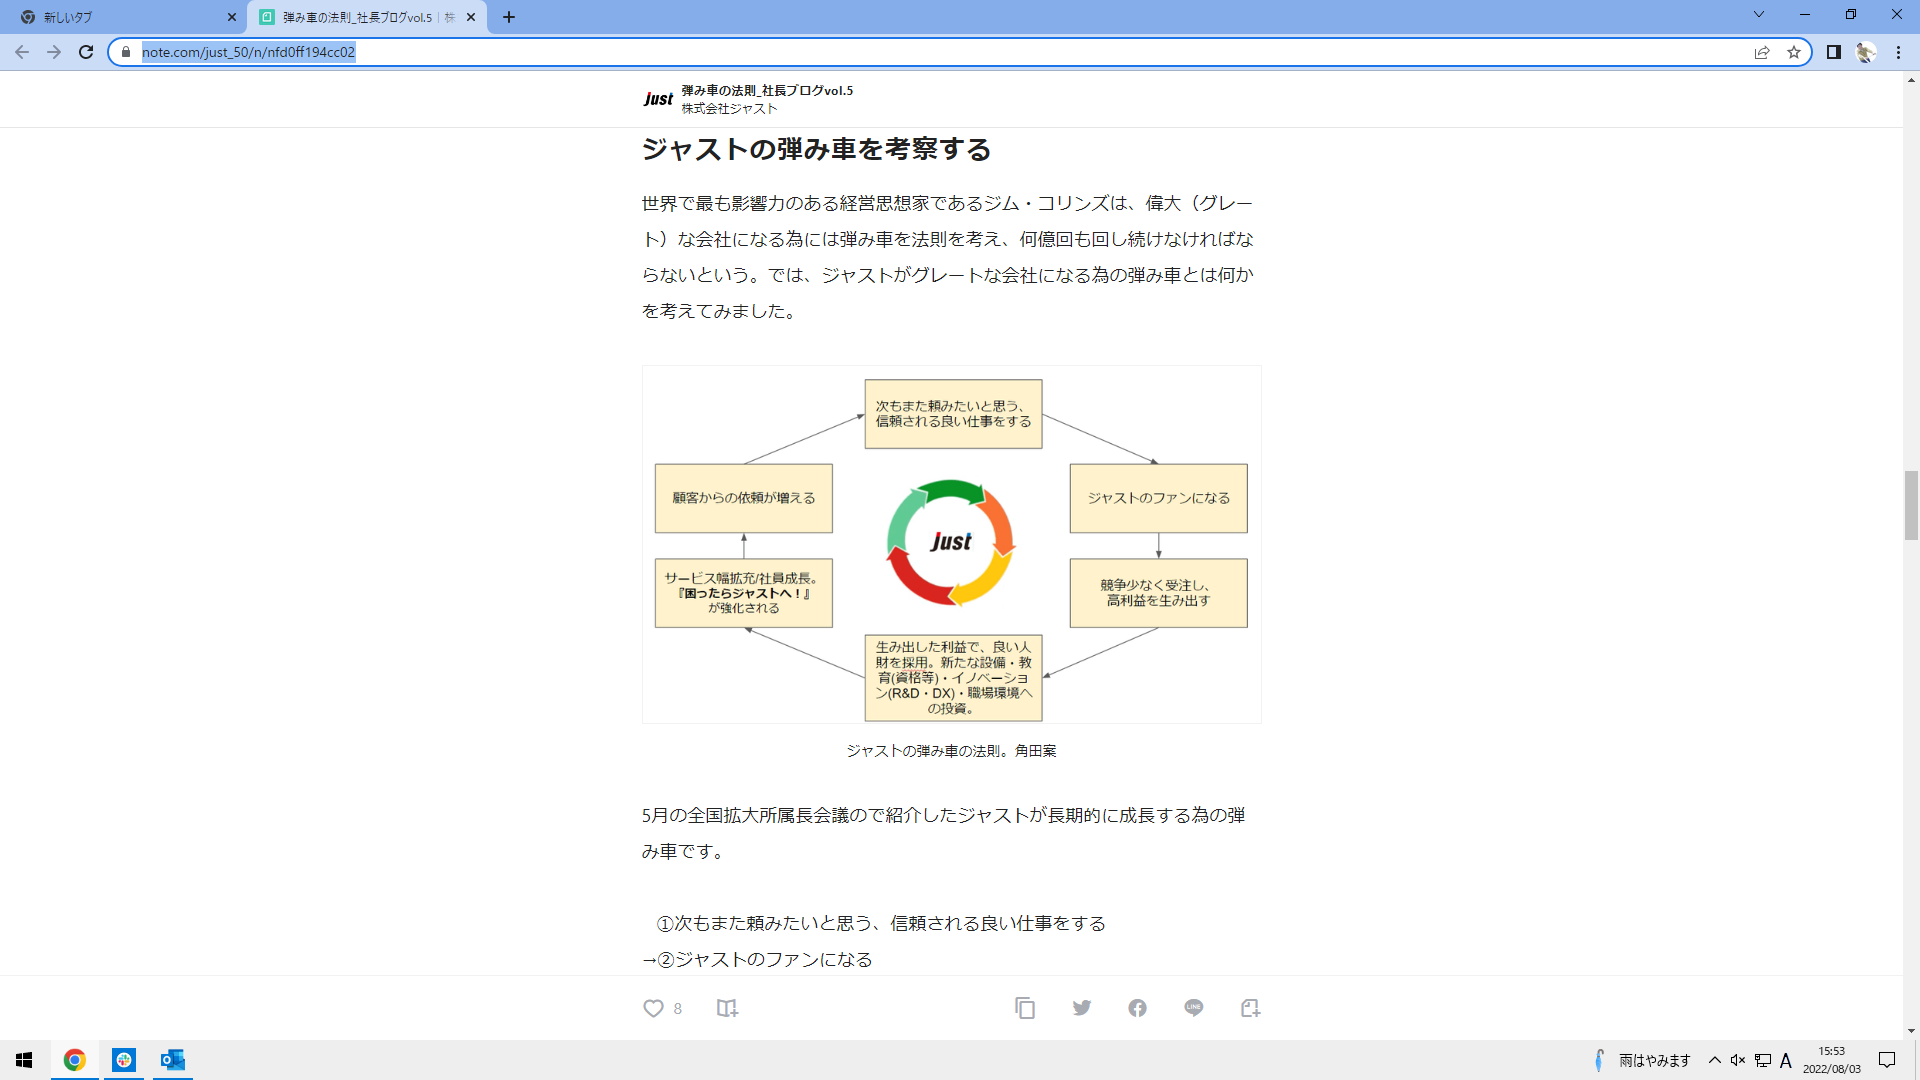Click the browser back arrow
The height and width of the screenshot is (1080, 1920).
(x=22, y=52)
